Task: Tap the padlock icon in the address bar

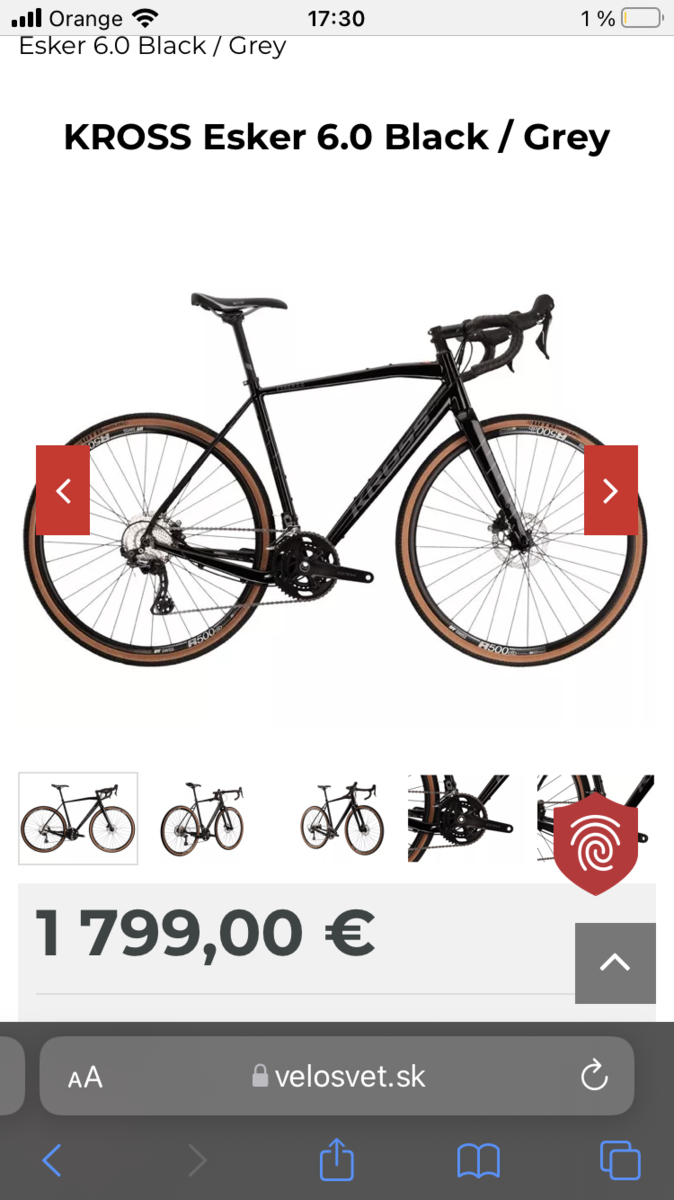Action: [x=260, y=1076]
